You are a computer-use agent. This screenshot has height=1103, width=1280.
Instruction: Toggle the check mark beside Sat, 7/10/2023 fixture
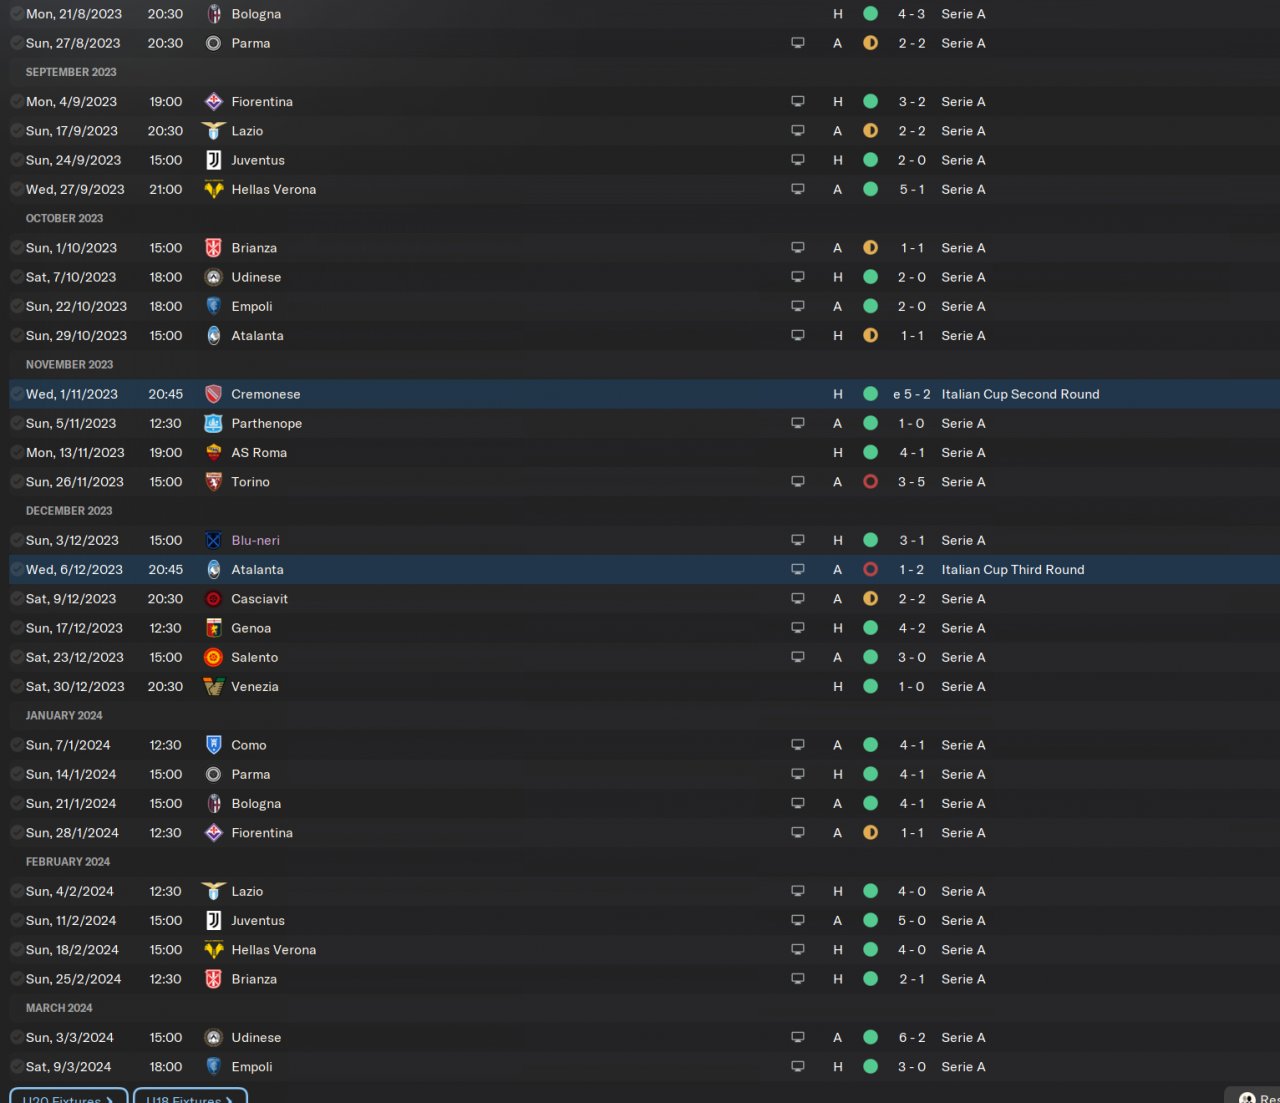tap(17, 277)
